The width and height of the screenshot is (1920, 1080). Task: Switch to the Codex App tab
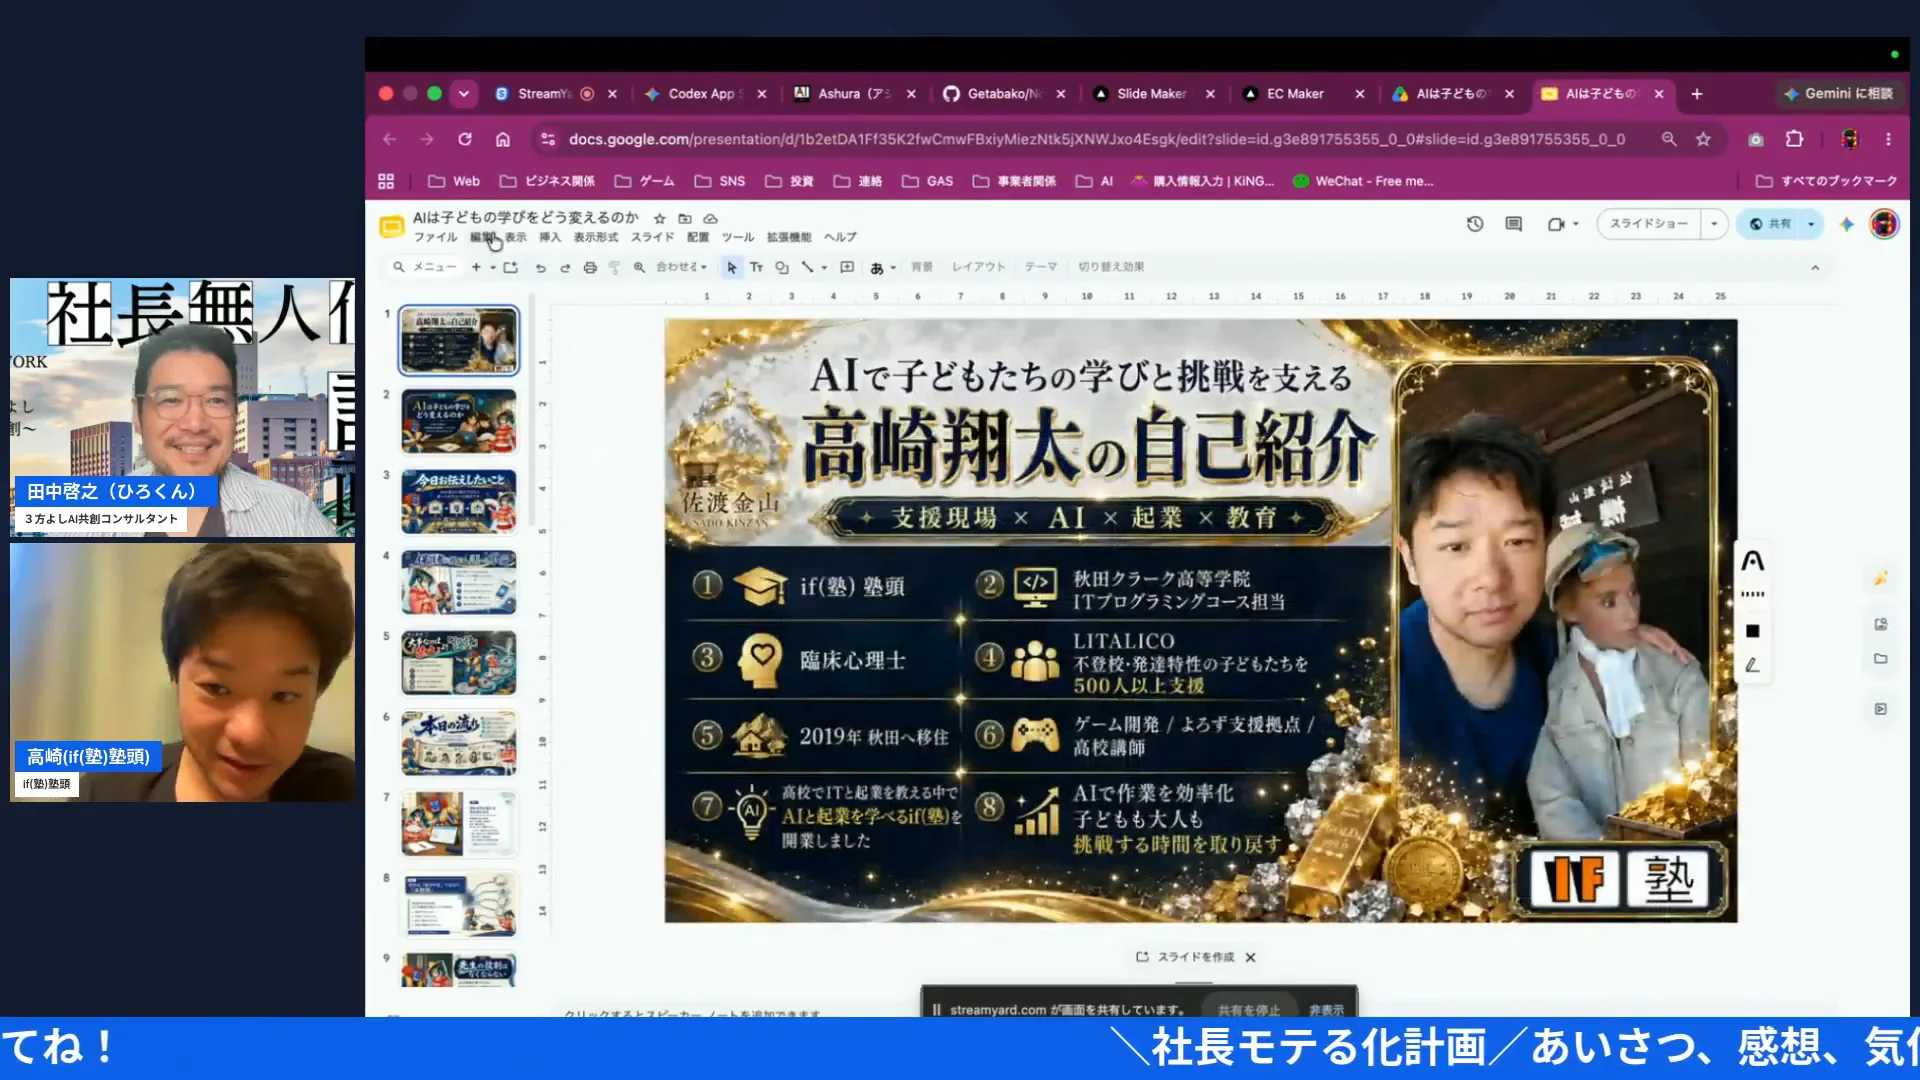pos(705,93)
